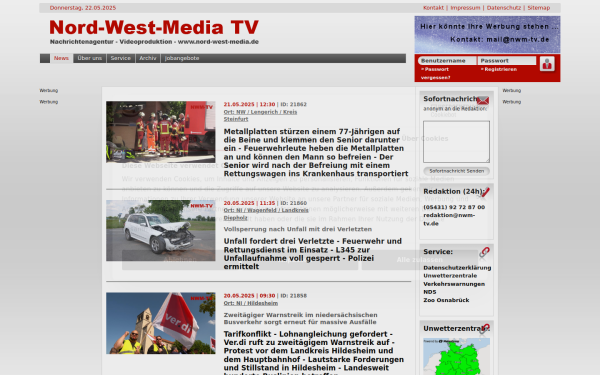This screenshot has width=600, height=375.
Task: Click location link NI / Hildesheim
Action: click(251, 303)
